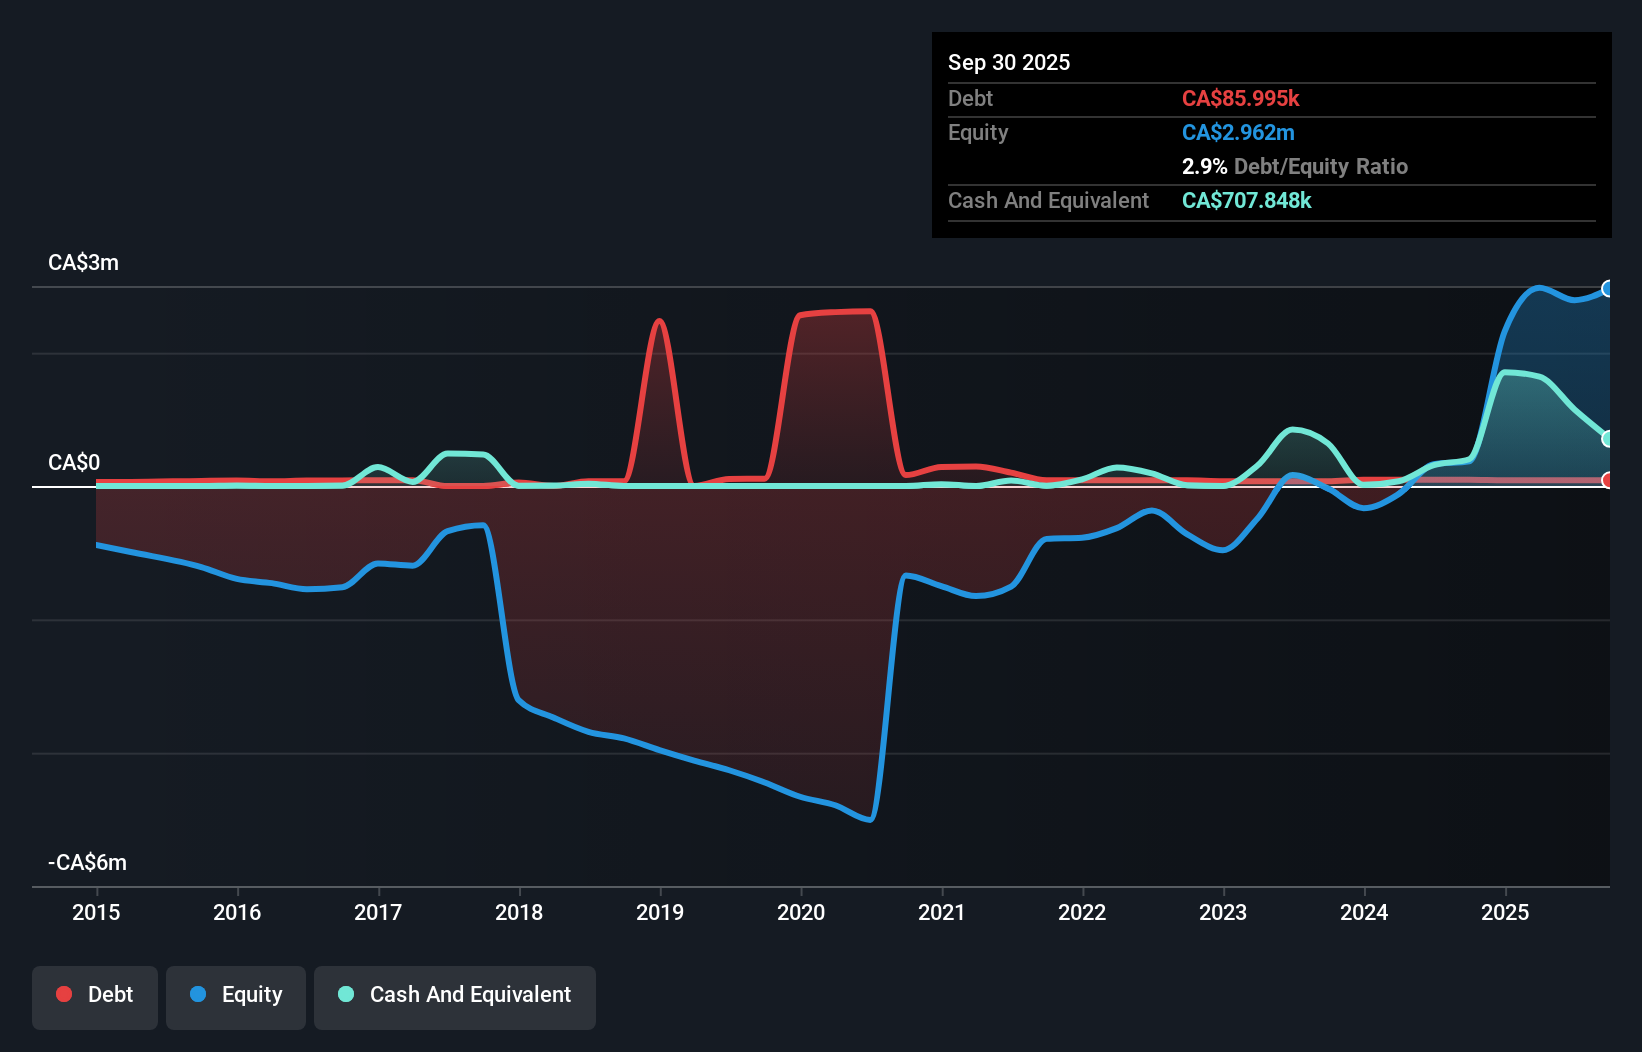
Task: Click the red Debt plateau above 2020
Action: pos(835,313)
